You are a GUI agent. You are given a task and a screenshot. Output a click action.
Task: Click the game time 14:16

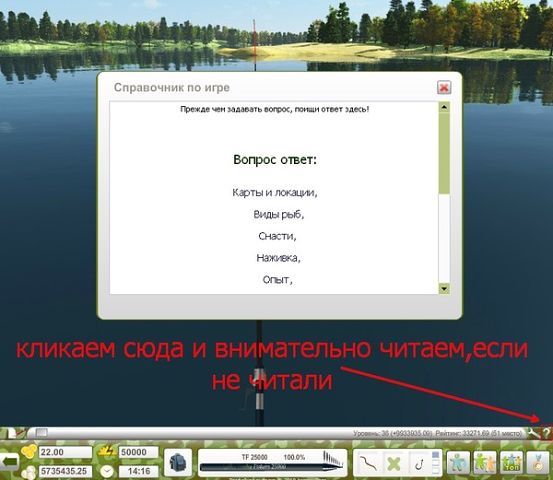click(x=138, y=471)
